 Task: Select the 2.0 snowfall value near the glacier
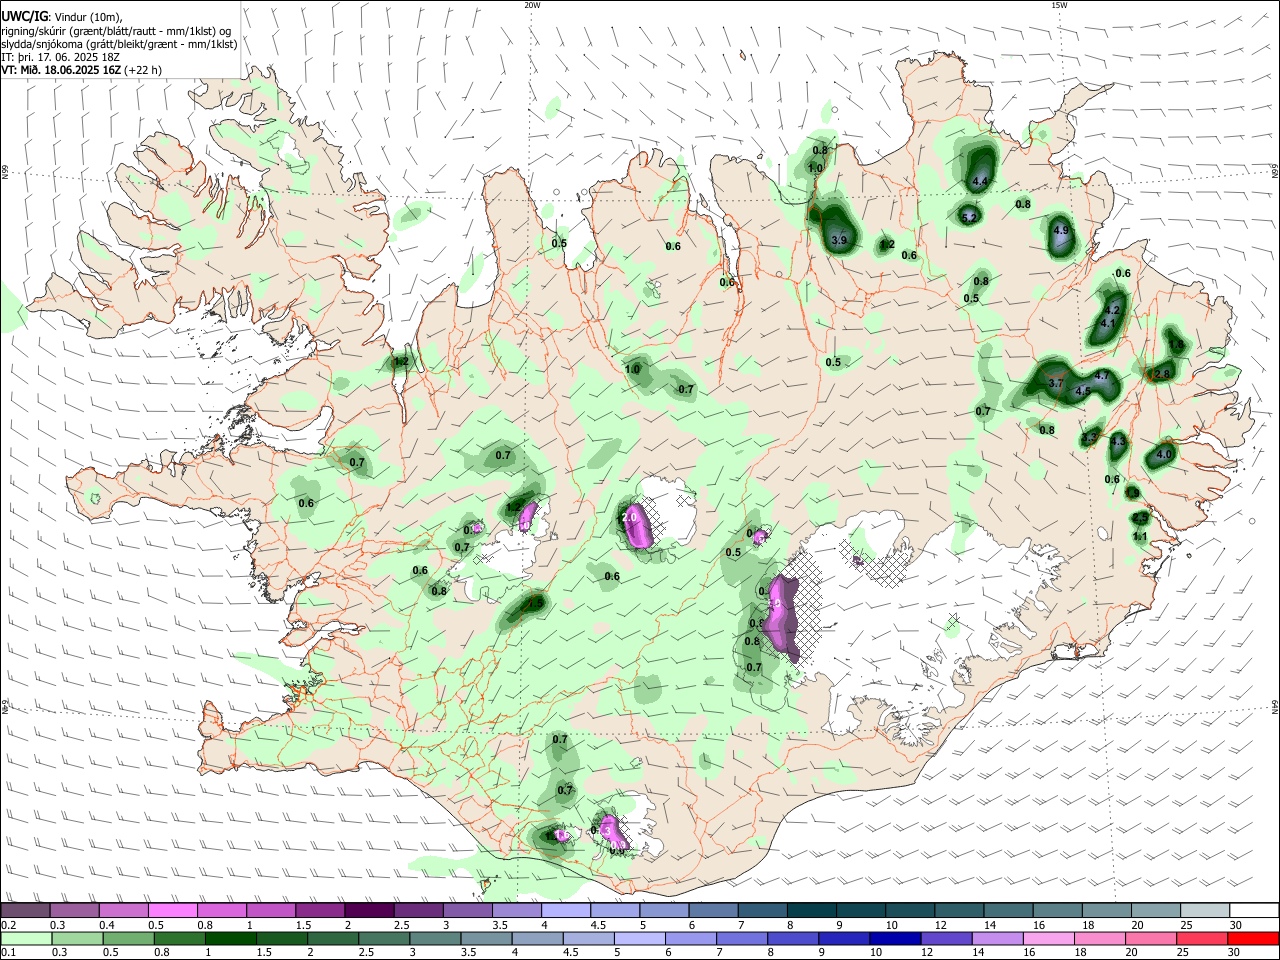(630, 517)
